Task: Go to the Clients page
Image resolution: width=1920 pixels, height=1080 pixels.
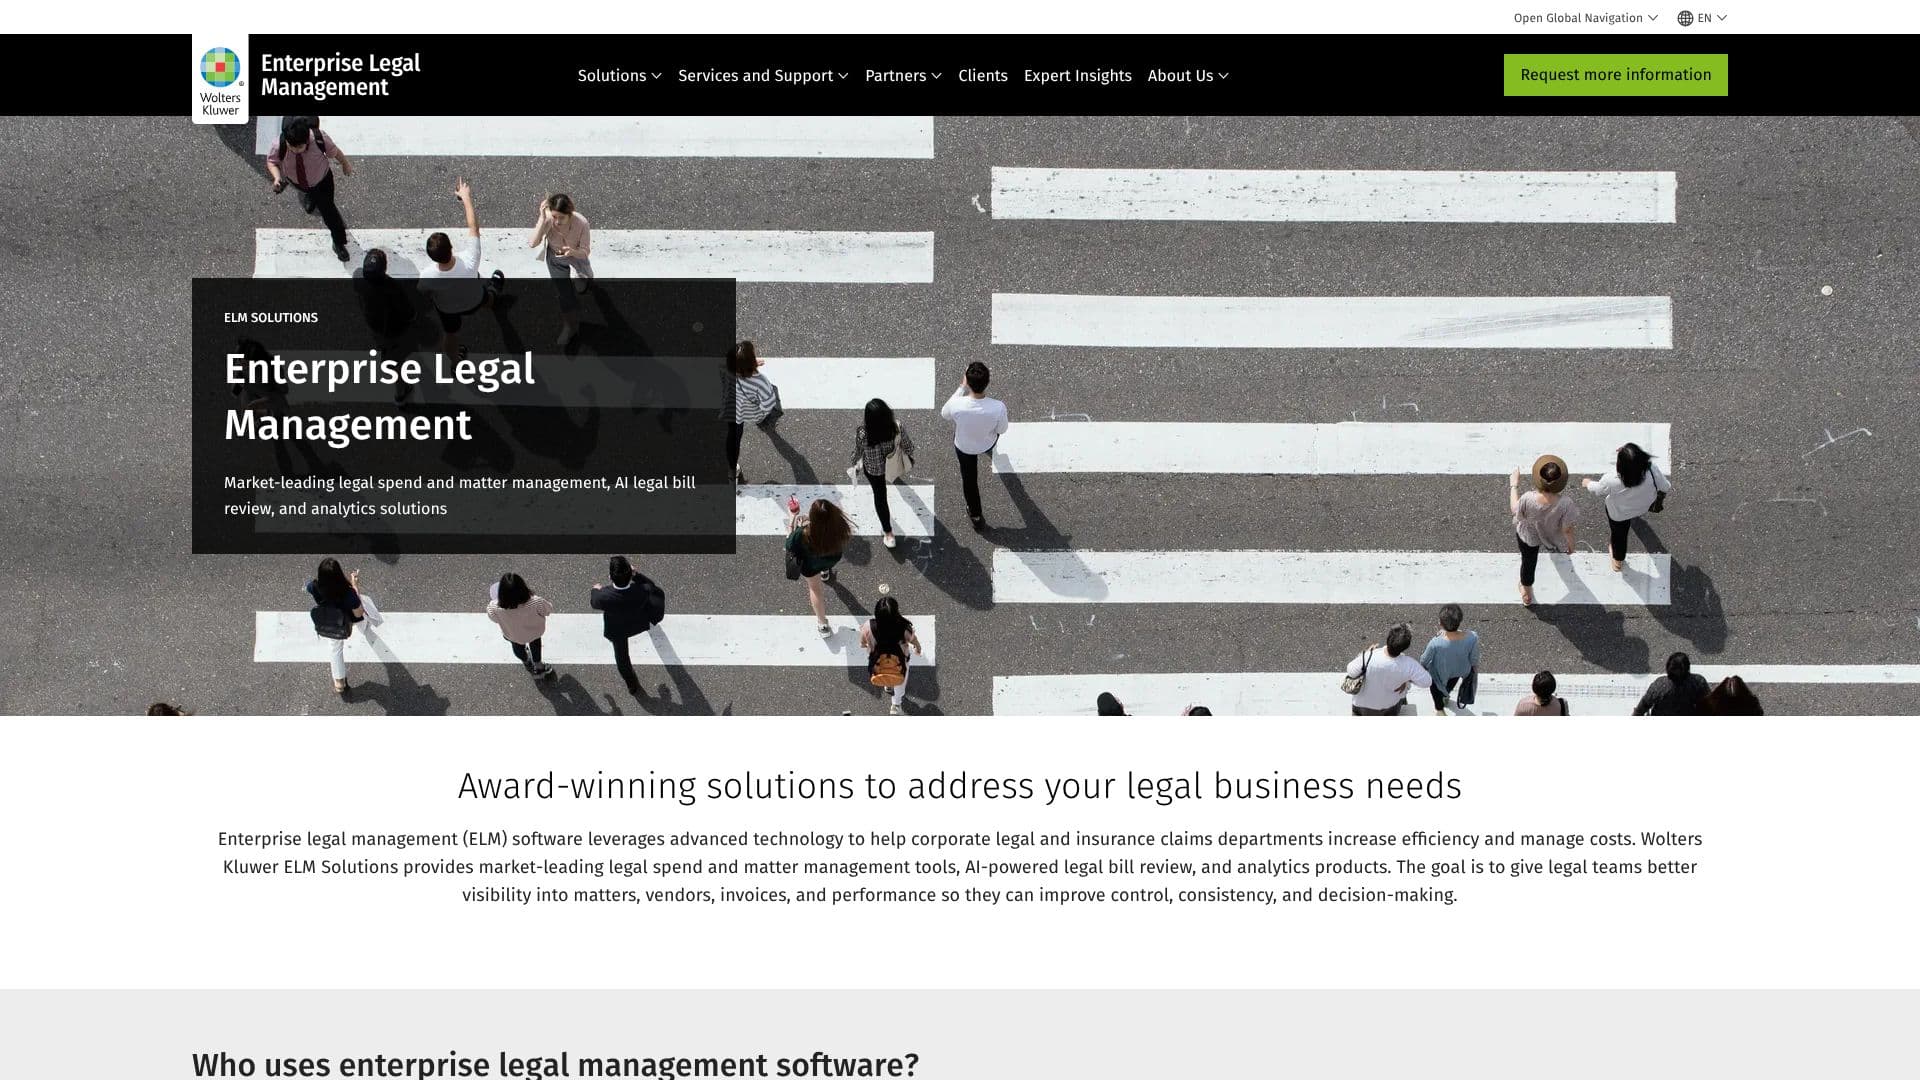Action: pos(983,76)
